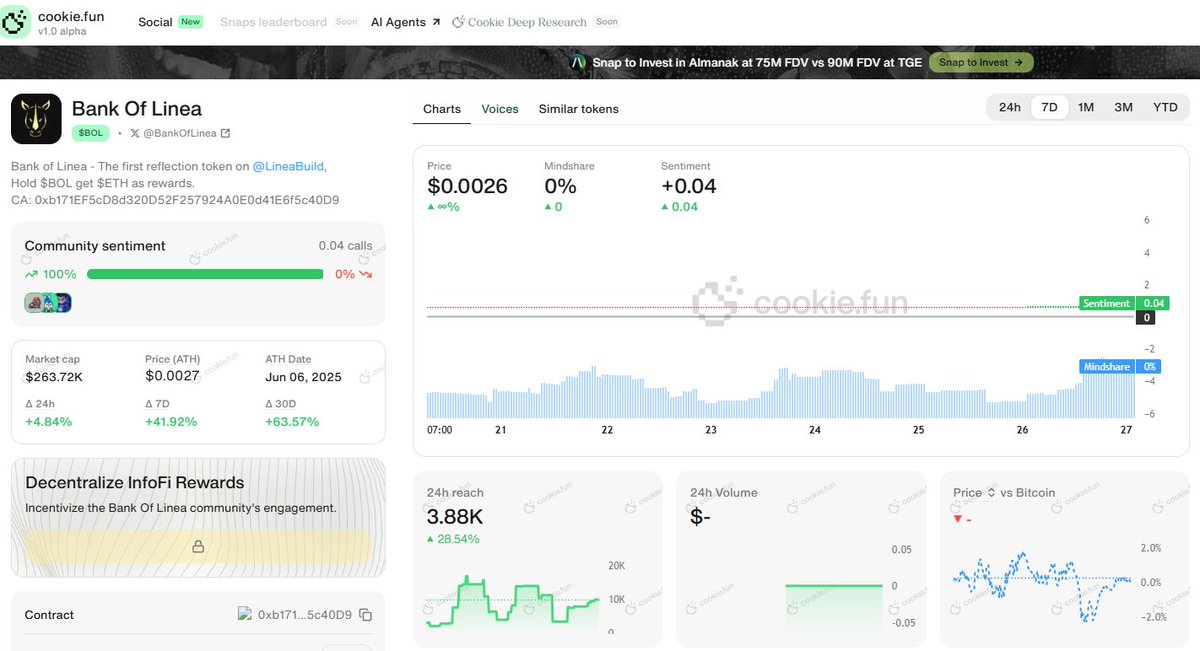
Task: Toggle the Price selector versus Bitcoin
Action: [974, 492]
